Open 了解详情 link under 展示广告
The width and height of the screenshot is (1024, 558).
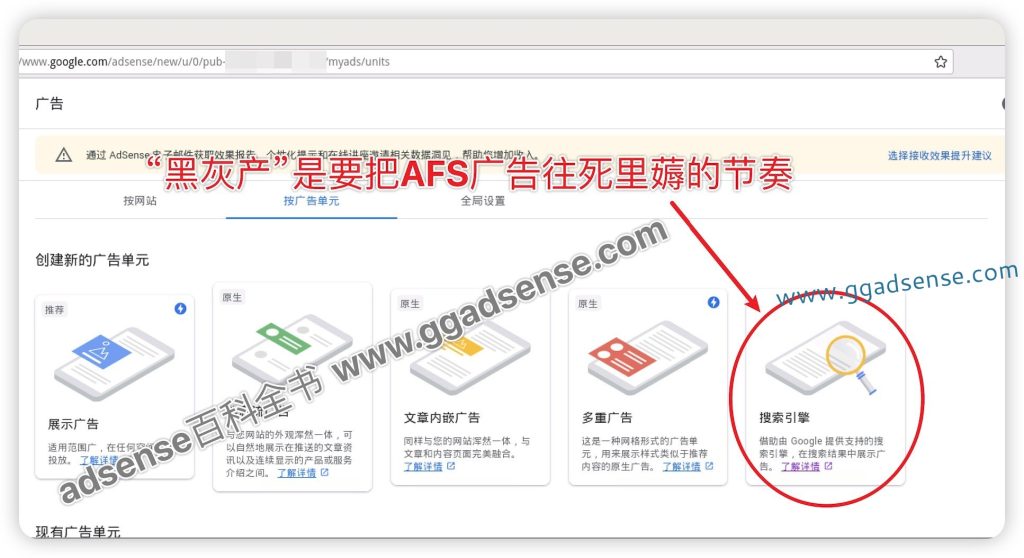tap(99, 460)
